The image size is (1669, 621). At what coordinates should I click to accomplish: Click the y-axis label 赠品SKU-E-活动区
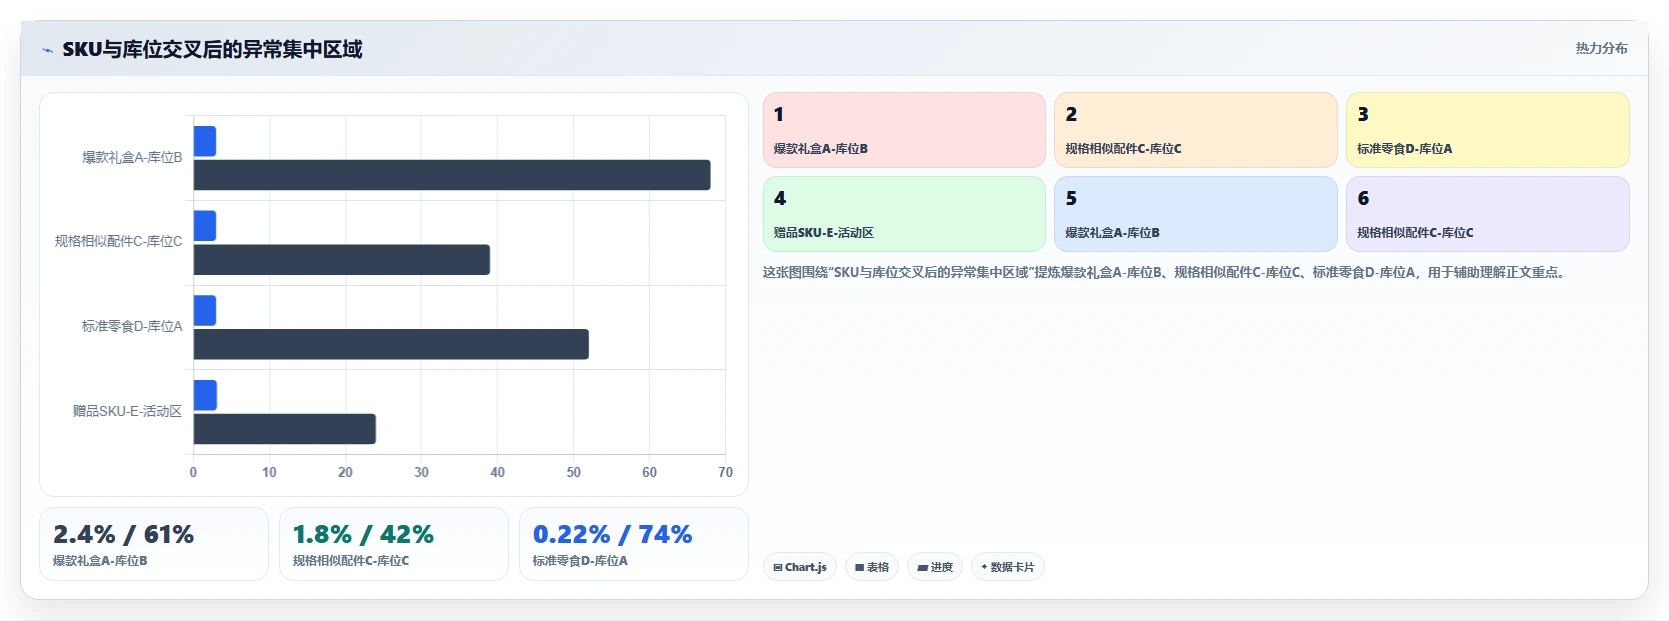tap(127, 411)
